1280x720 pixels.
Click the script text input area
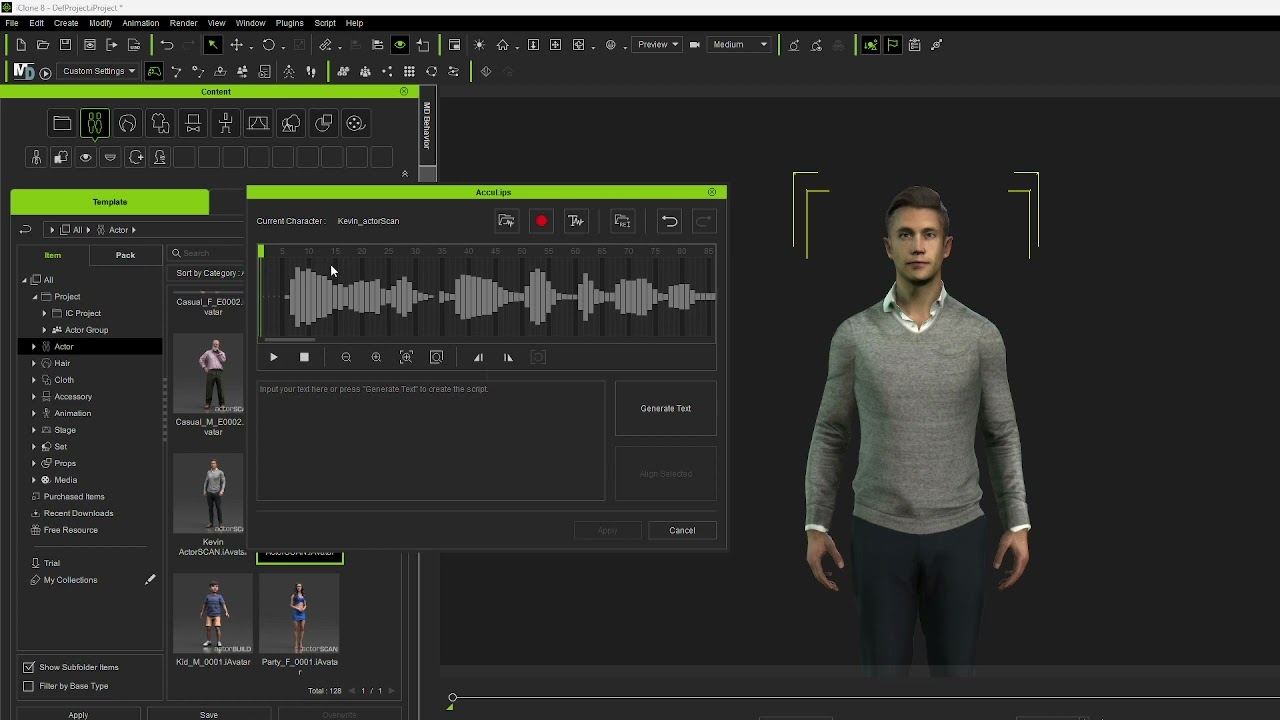coord(430,440)
